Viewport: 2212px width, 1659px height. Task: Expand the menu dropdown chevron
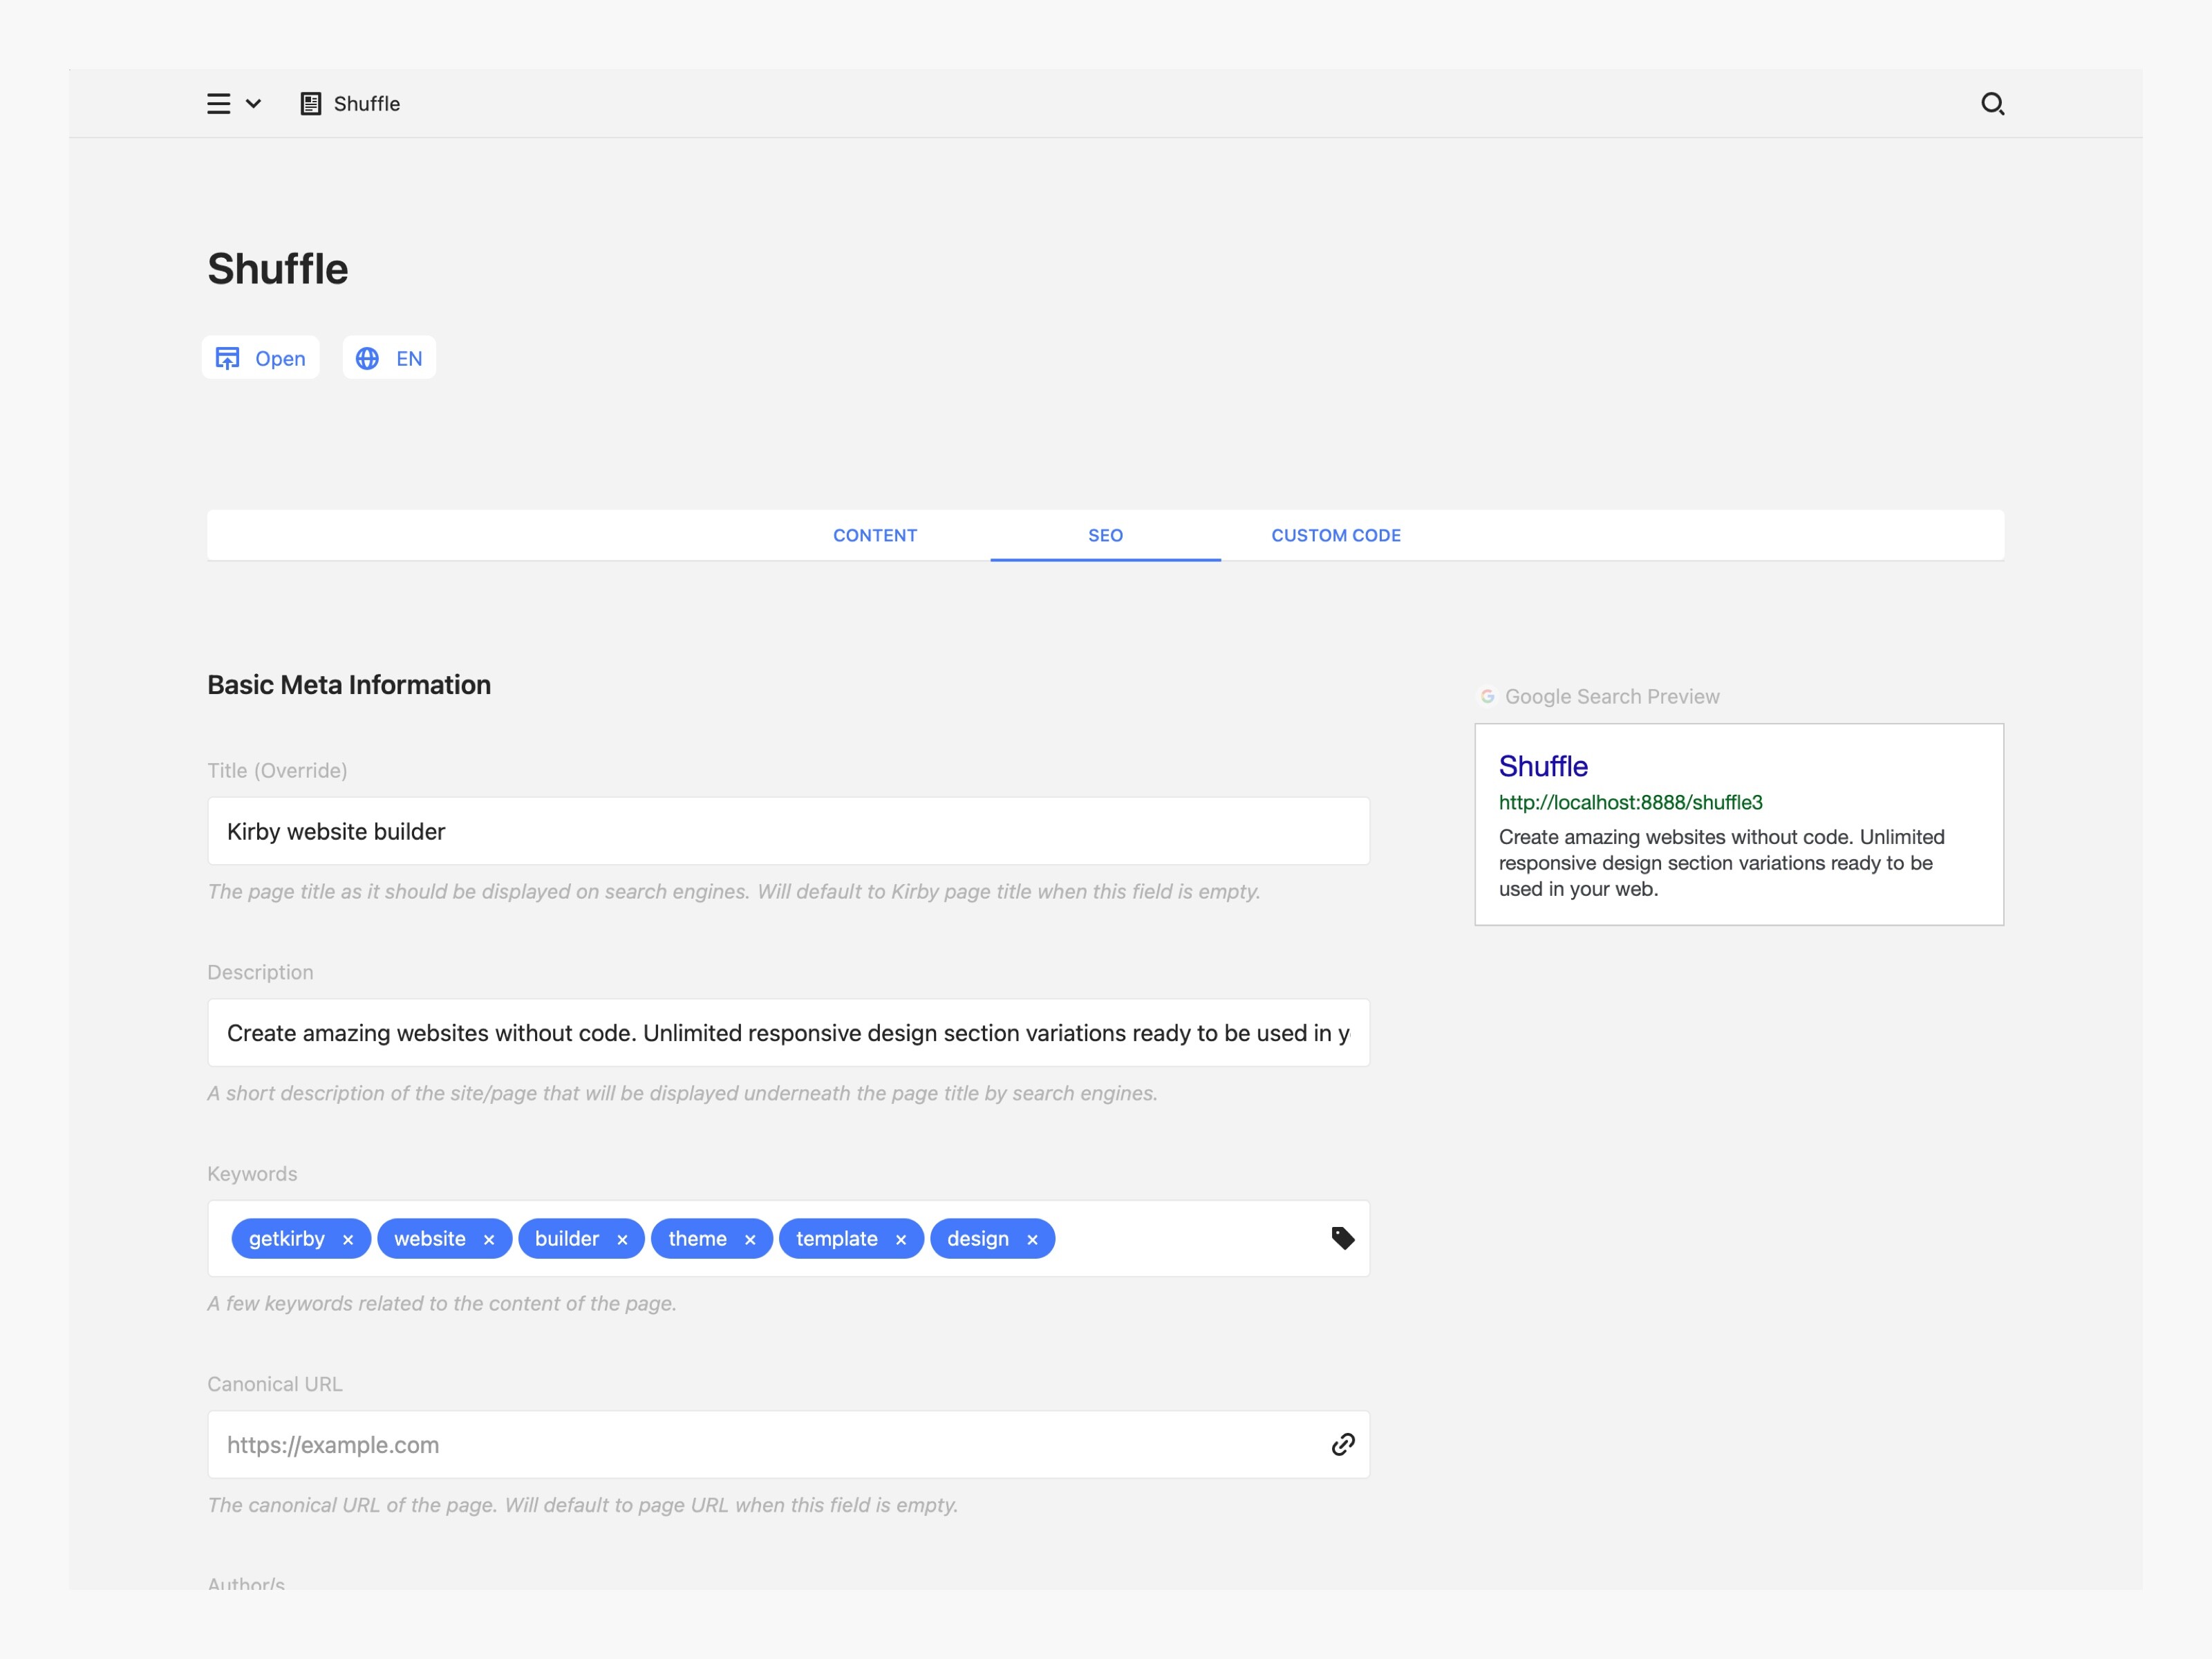tap(254, 104)
